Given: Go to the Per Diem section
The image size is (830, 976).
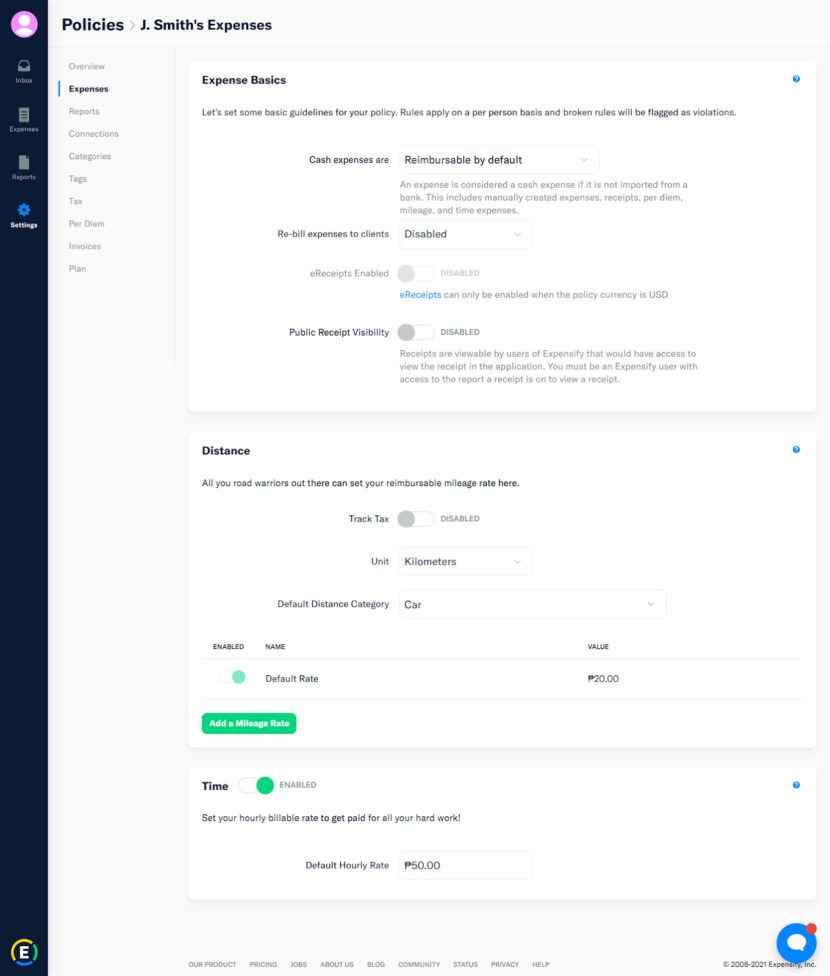Looking at the screenshot, I should (x=86, y=223).
